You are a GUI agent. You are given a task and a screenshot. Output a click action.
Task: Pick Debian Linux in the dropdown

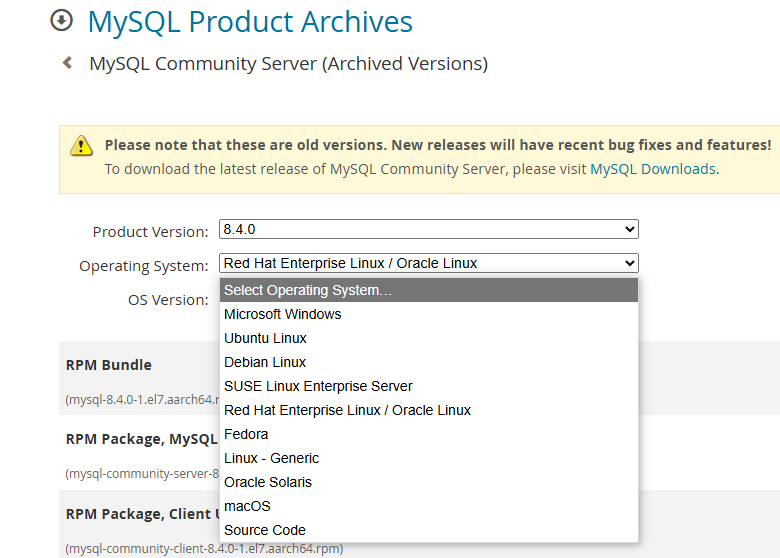tap(265, 362)
